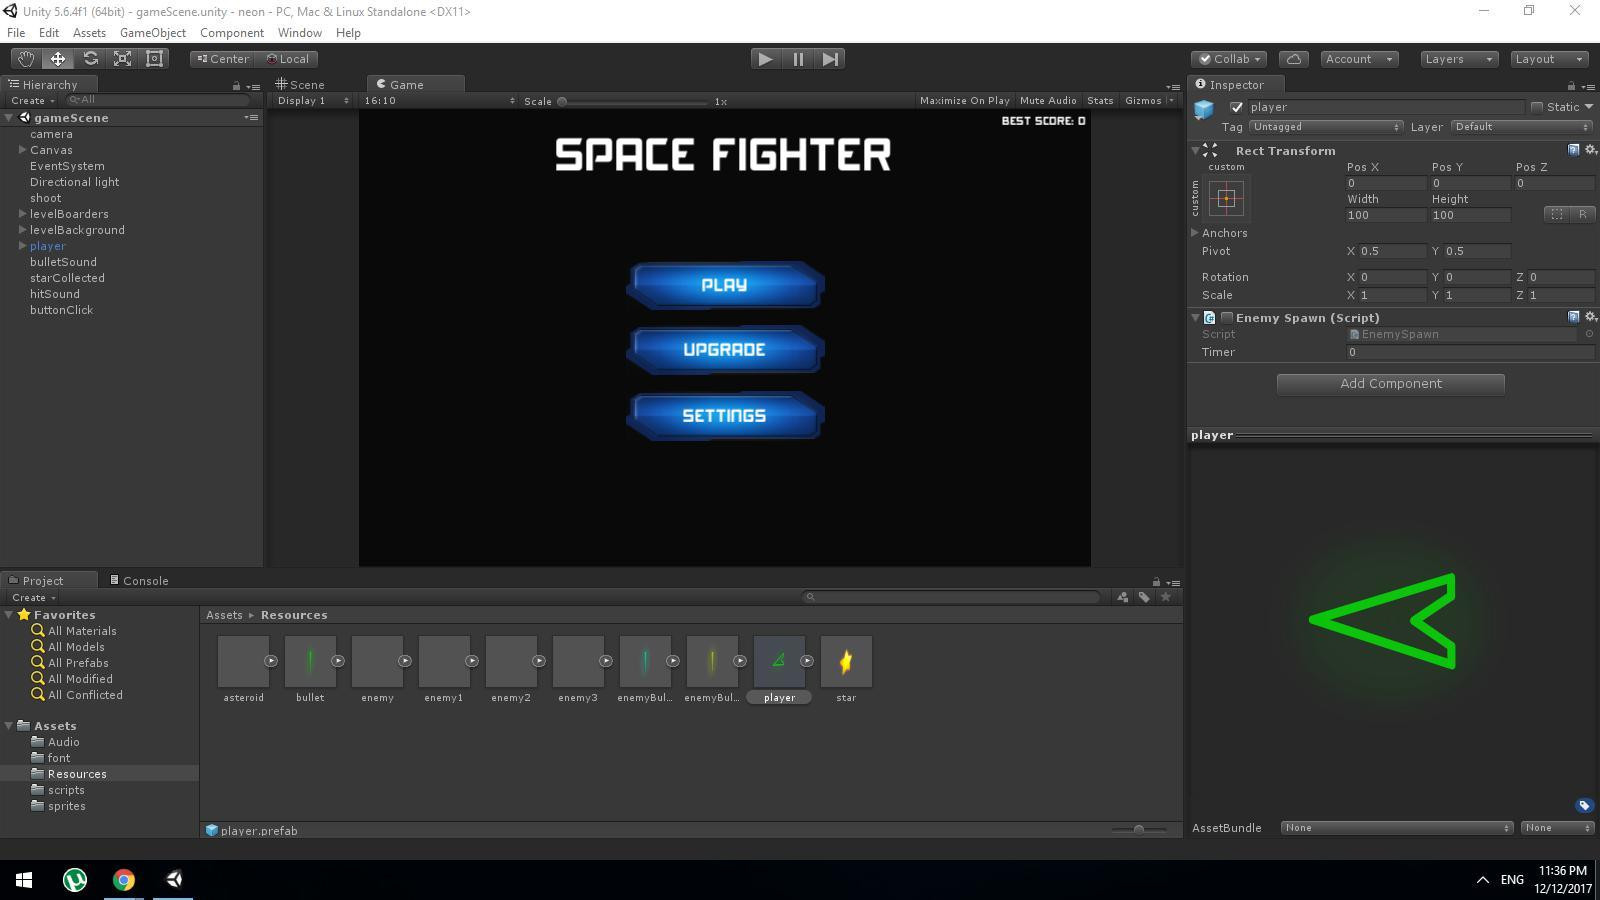
Task: Toggle the Static checkbox in the Inspector
Action: pos(1537,106)
